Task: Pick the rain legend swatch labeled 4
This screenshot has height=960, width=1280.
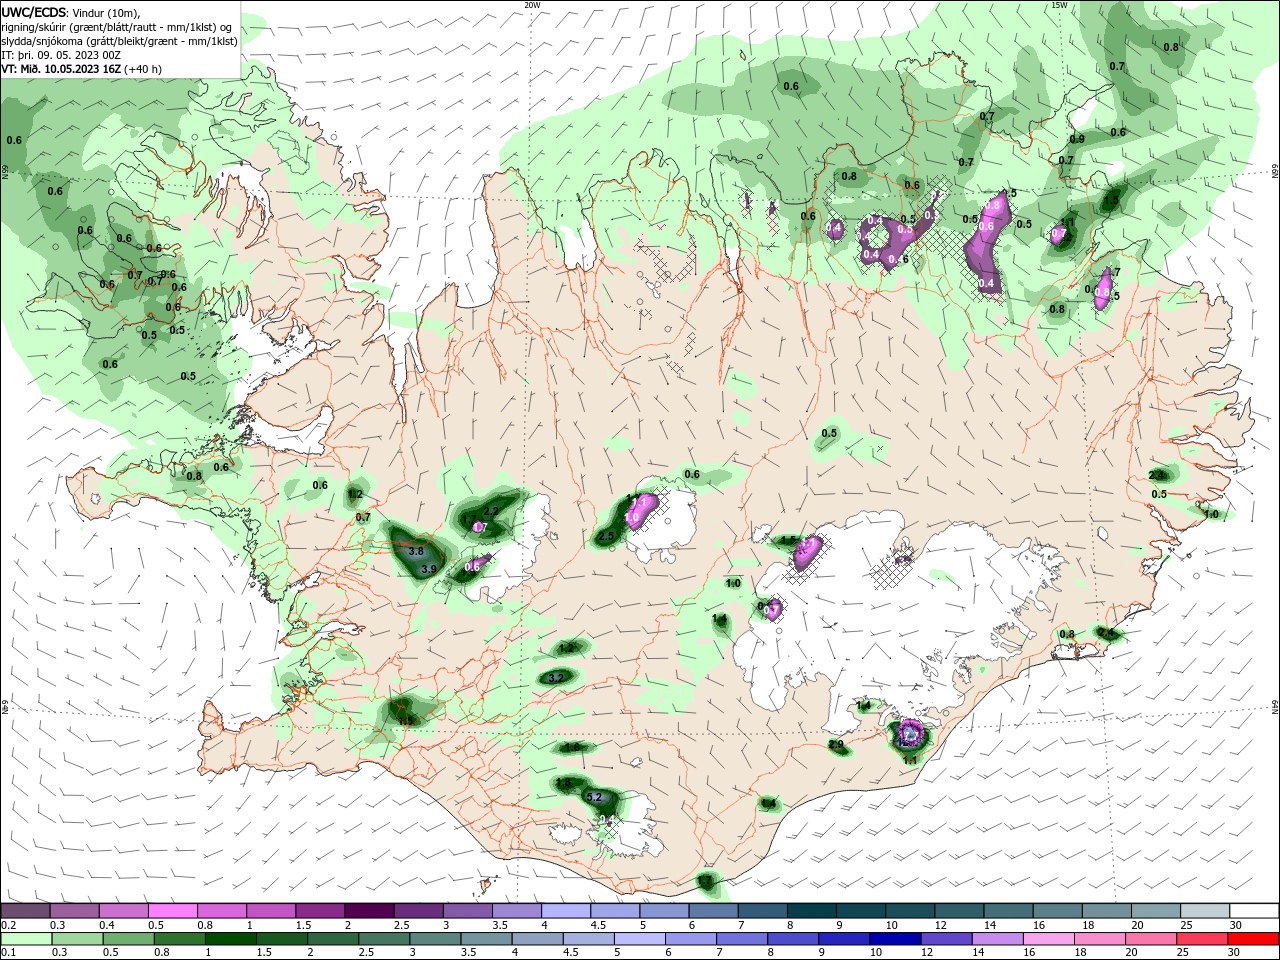Action: (538, 939)
